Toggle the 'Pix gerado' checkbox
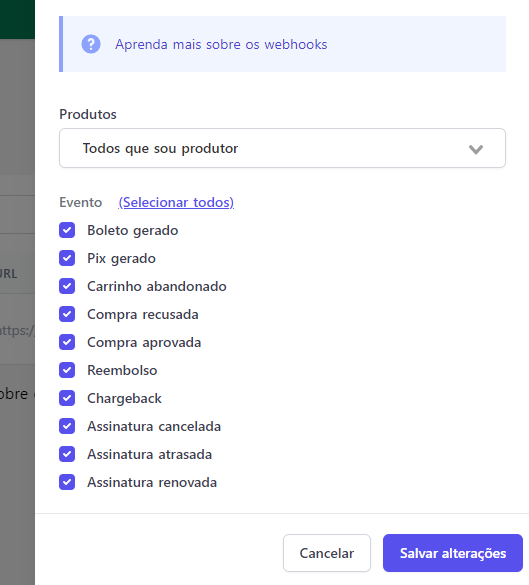The width and height of the screenshot is (529, 585). point(67,258)
